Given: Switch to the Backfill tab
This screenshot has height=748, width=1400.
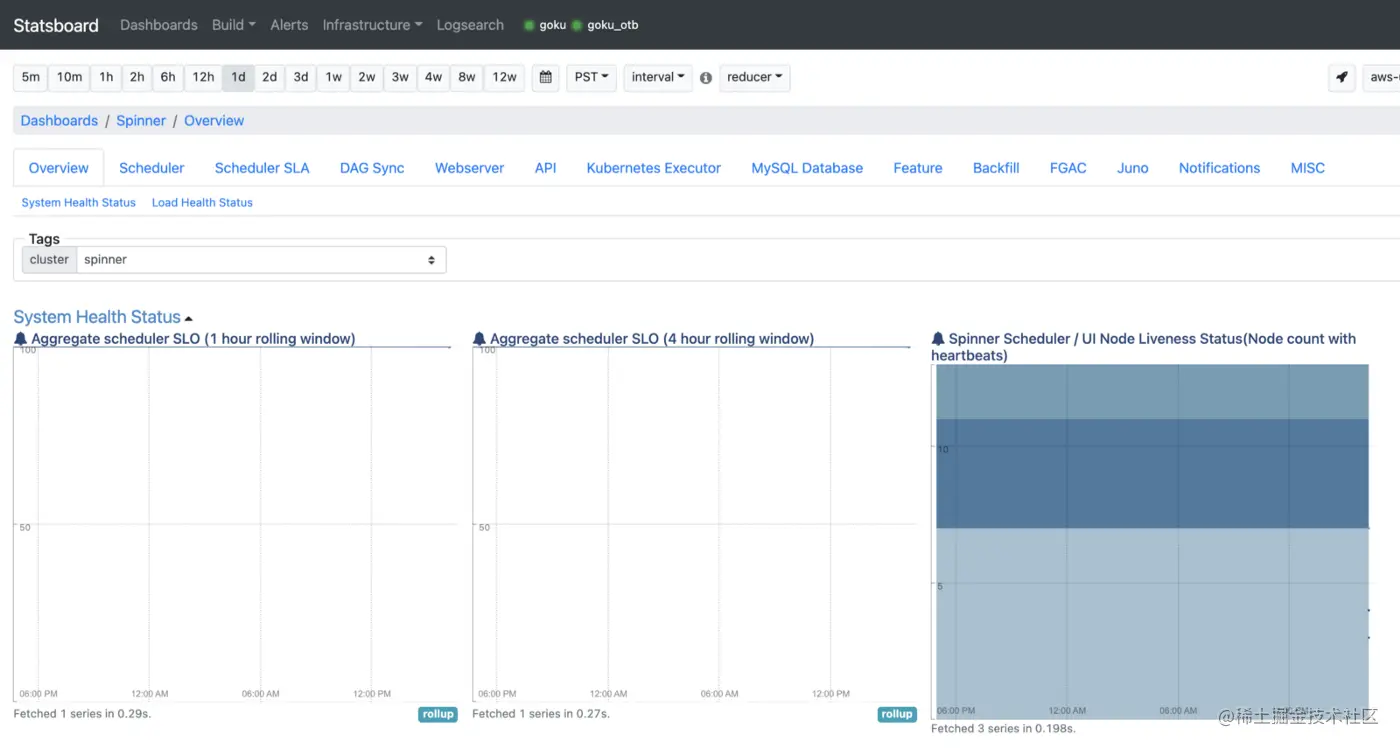Looking at the screenshot, I should click(x=996, y=168).
